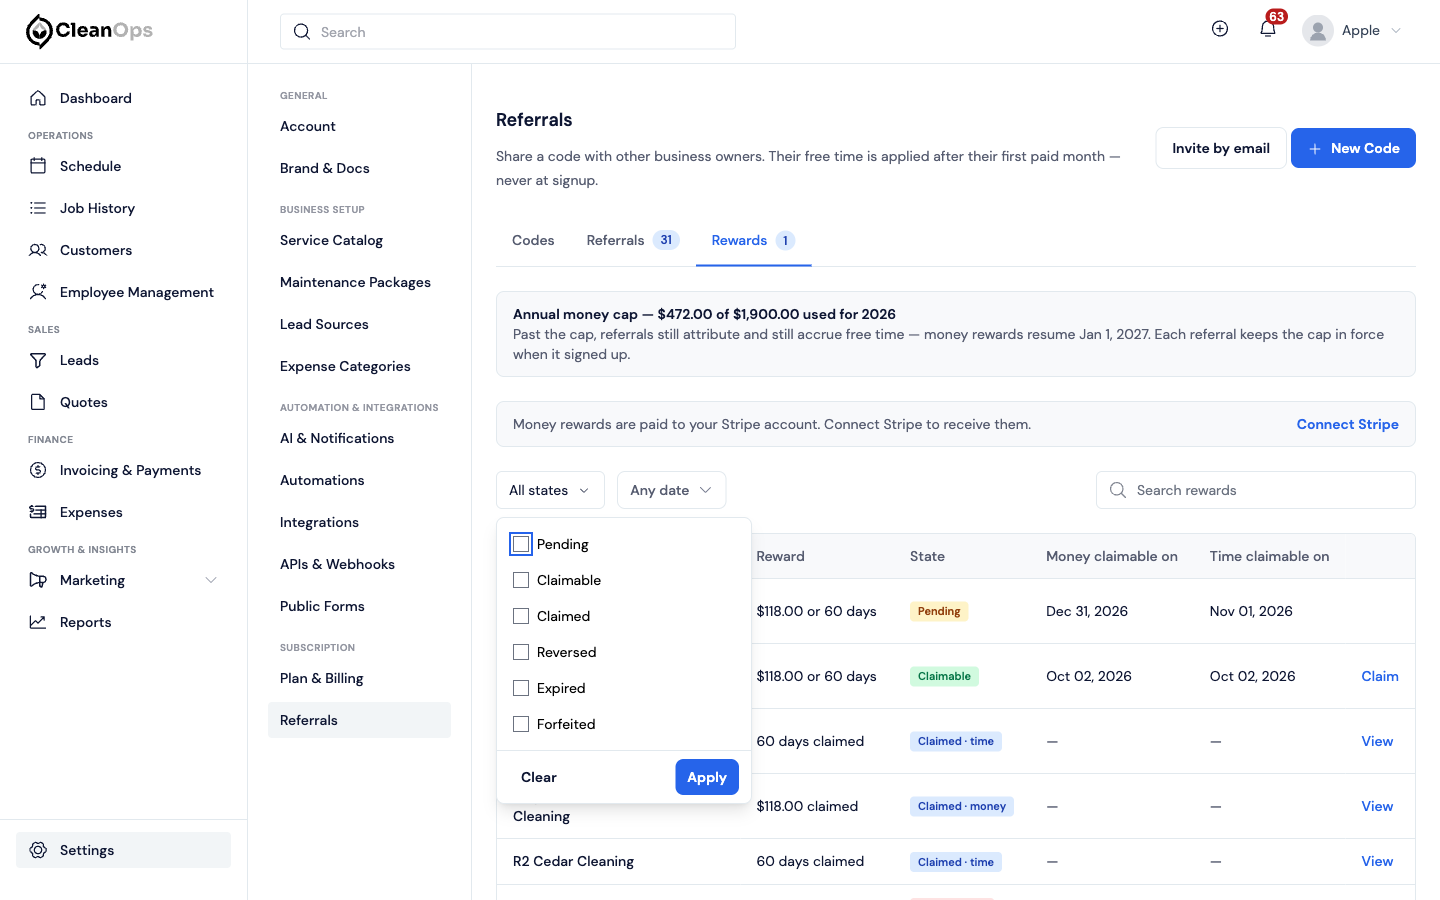Apply the selected state filters
Viewport: 1440px width, 900px height.
pos(707,777)
